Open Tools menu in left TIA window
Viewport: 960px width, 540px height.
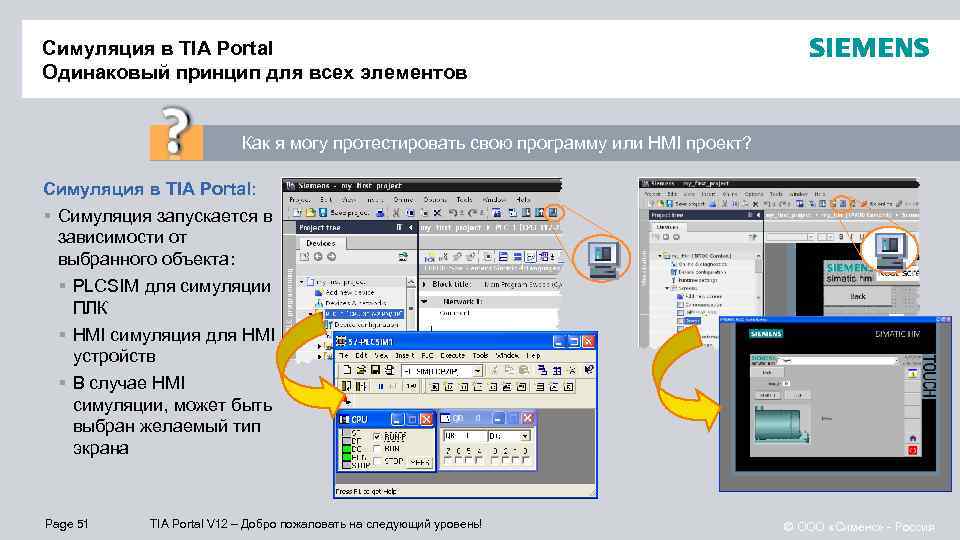pos(464,200)
